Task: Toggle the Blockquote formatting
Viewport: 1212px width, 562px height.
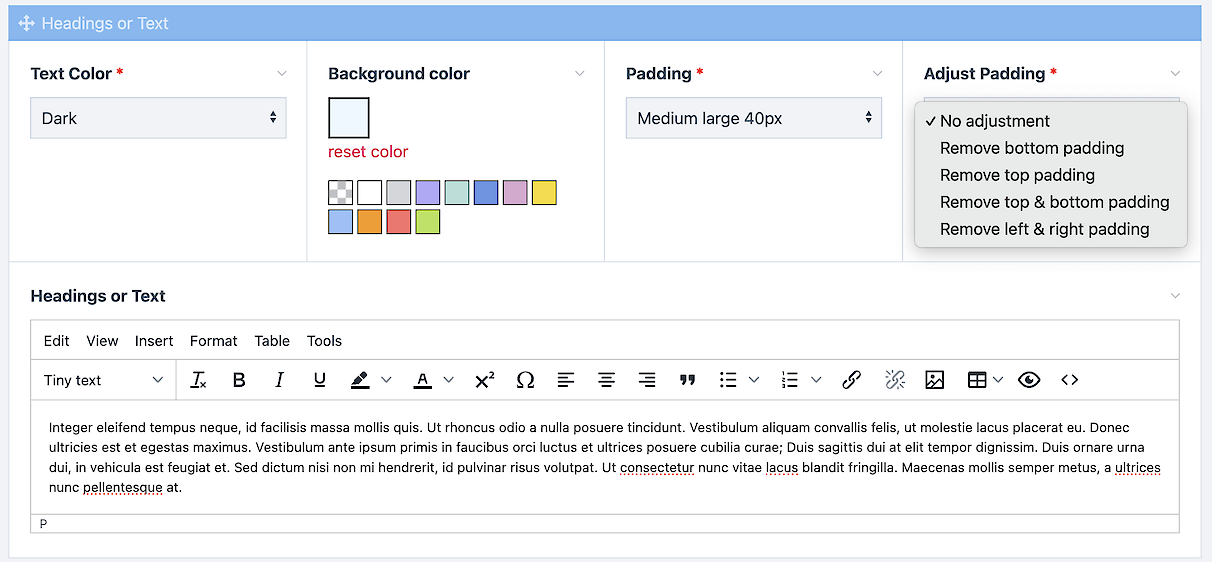Action: pyautogui.click(x=687, y=380)
